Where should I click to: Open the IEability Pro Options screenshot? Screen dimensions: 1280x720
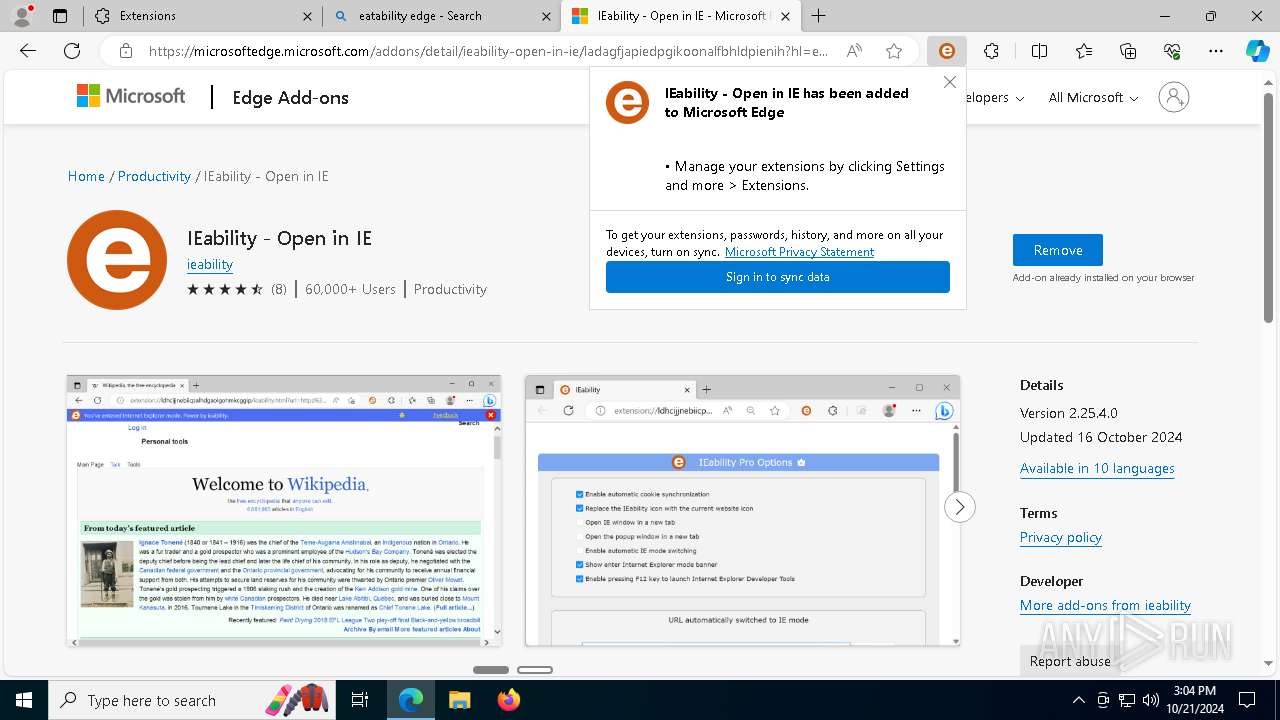(742, 511)
